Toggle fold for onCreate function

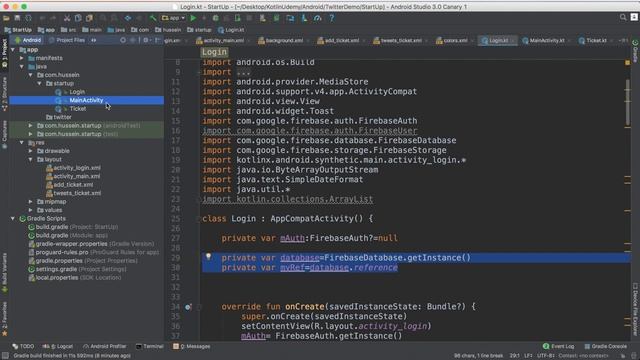coord(199,307)
